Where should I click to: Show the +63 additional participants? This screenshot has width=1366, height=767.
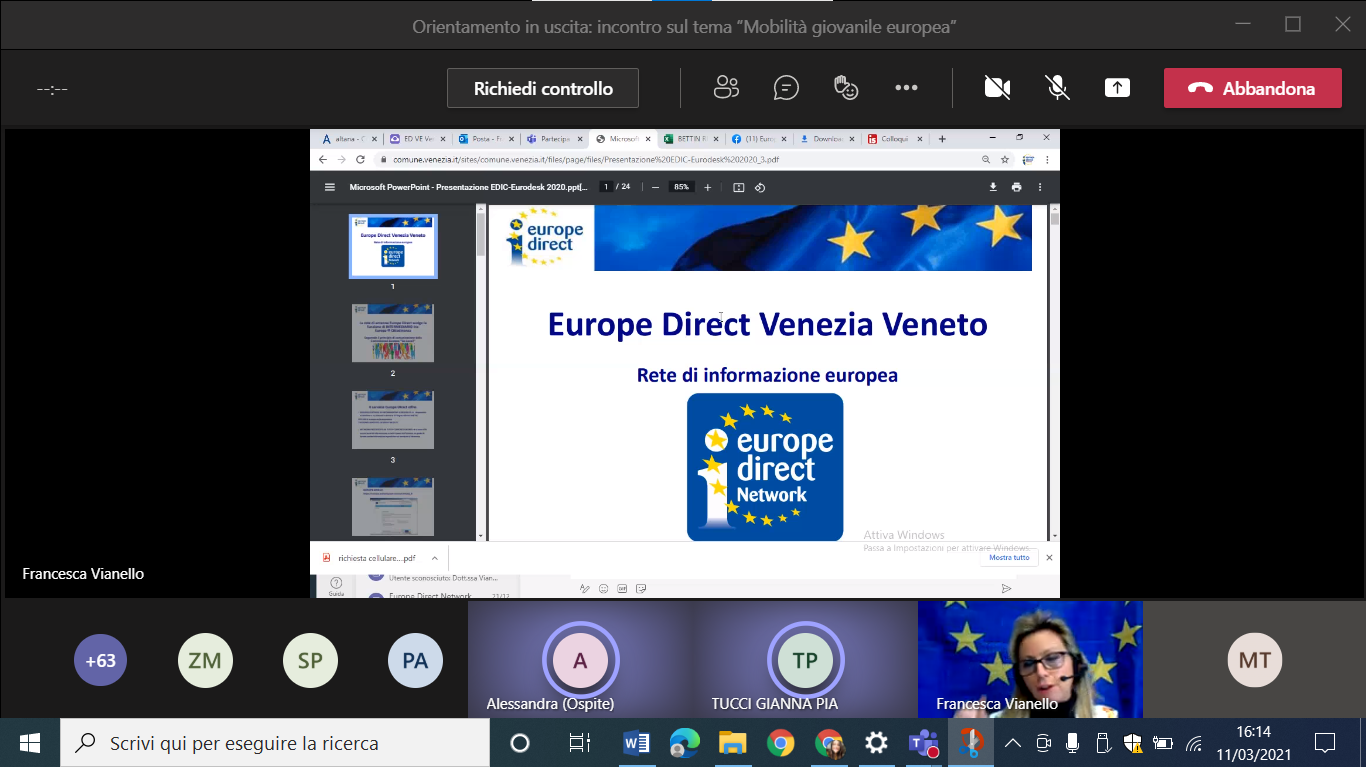coord(101,660)
